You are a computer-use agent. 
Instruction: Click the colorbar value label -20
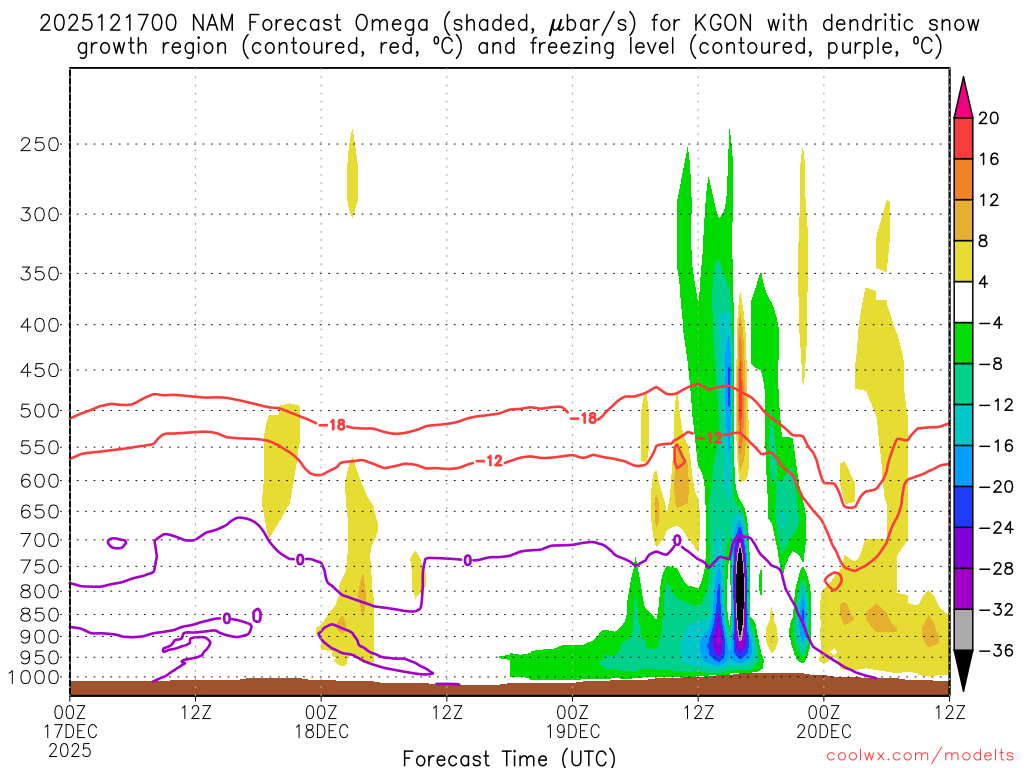(996, 487)
